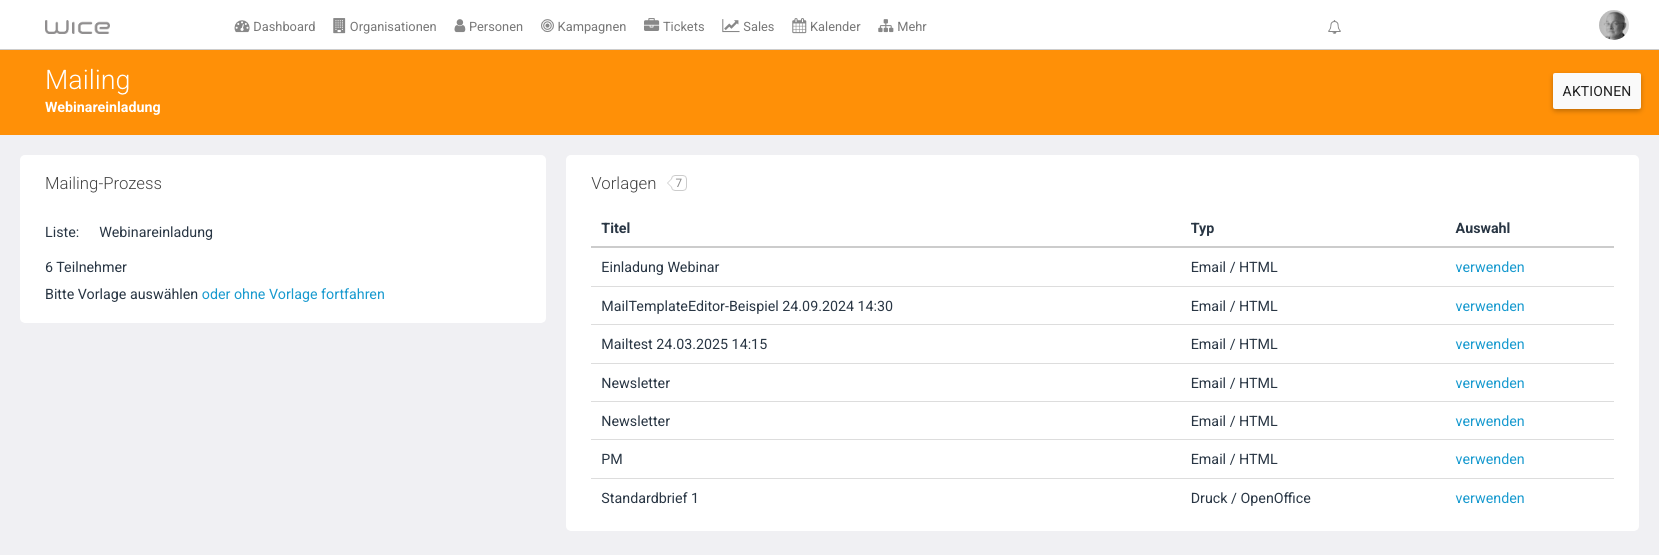1659x555 pixels.
Task: Click the Wice logo
Action: tap(77, 27)
